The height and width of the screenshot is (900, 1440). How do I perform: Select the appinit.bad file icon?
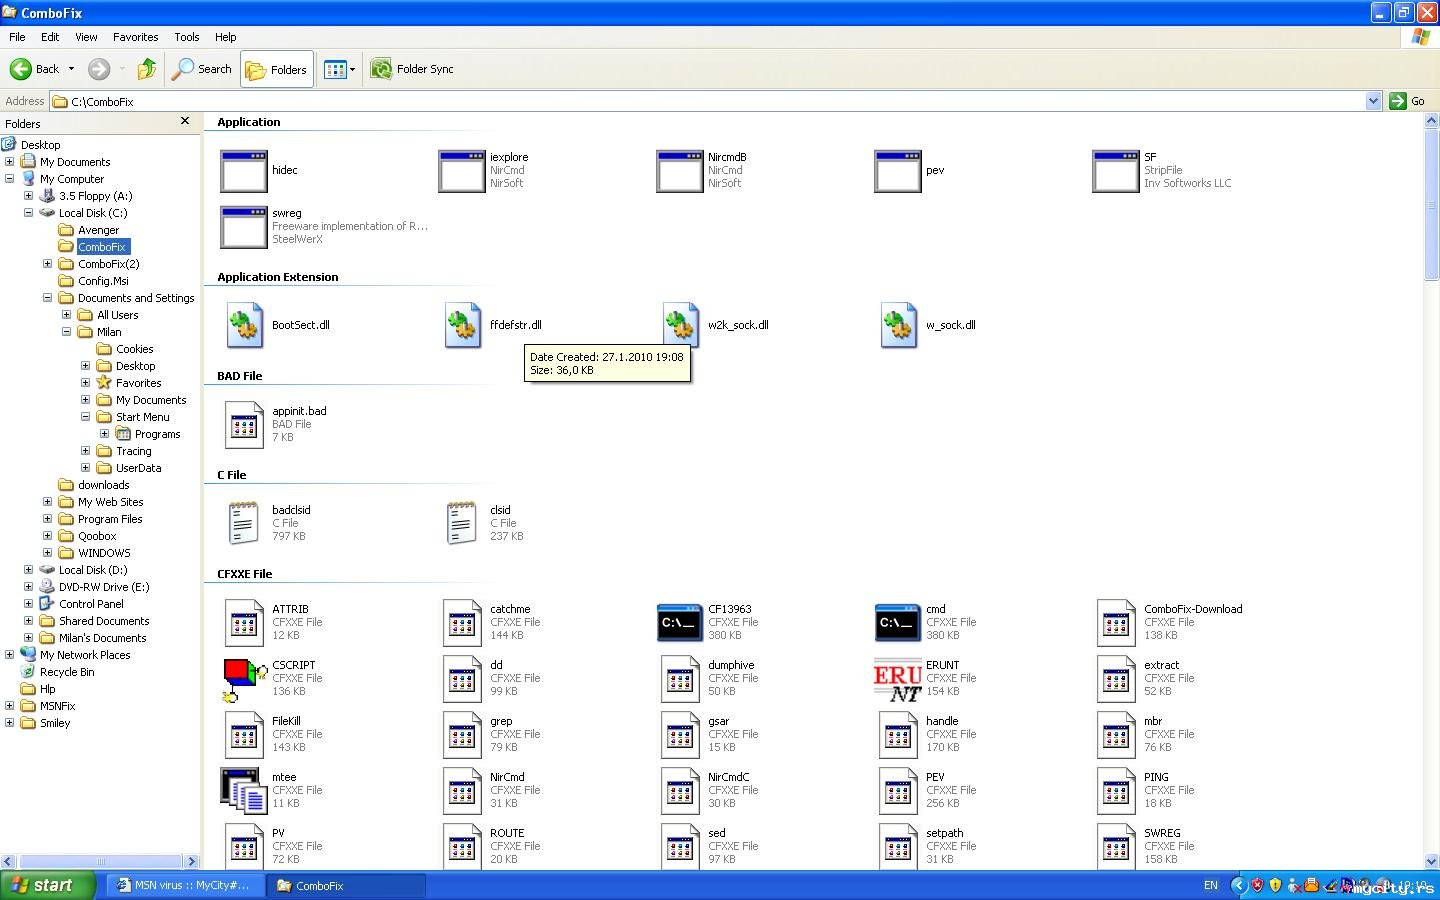click(244, 425)
